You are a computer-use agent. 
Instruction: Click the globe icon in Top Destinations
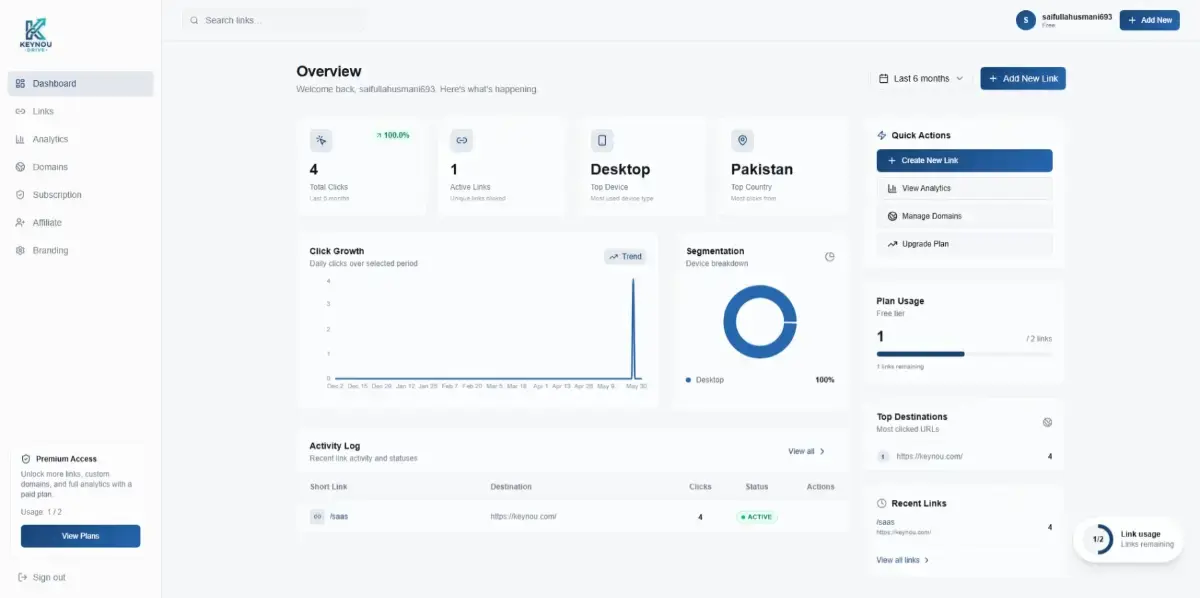[1047, 422]
